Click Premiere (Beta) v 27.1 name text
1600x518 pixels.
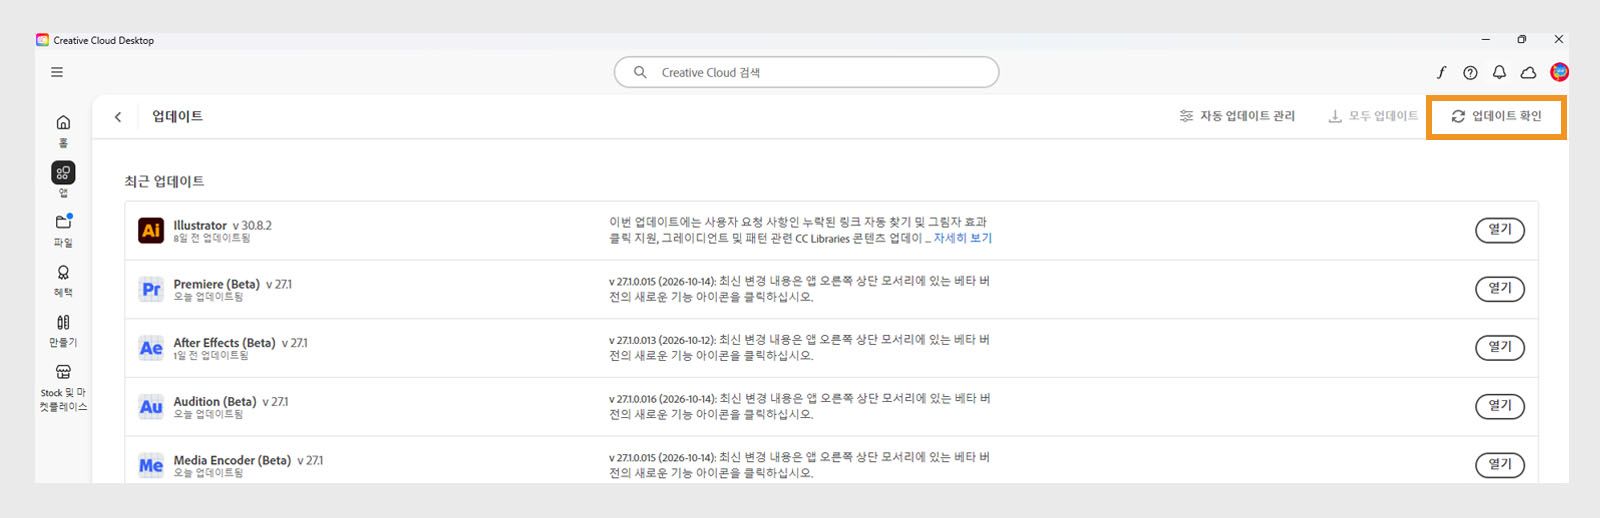click(233, 284)
